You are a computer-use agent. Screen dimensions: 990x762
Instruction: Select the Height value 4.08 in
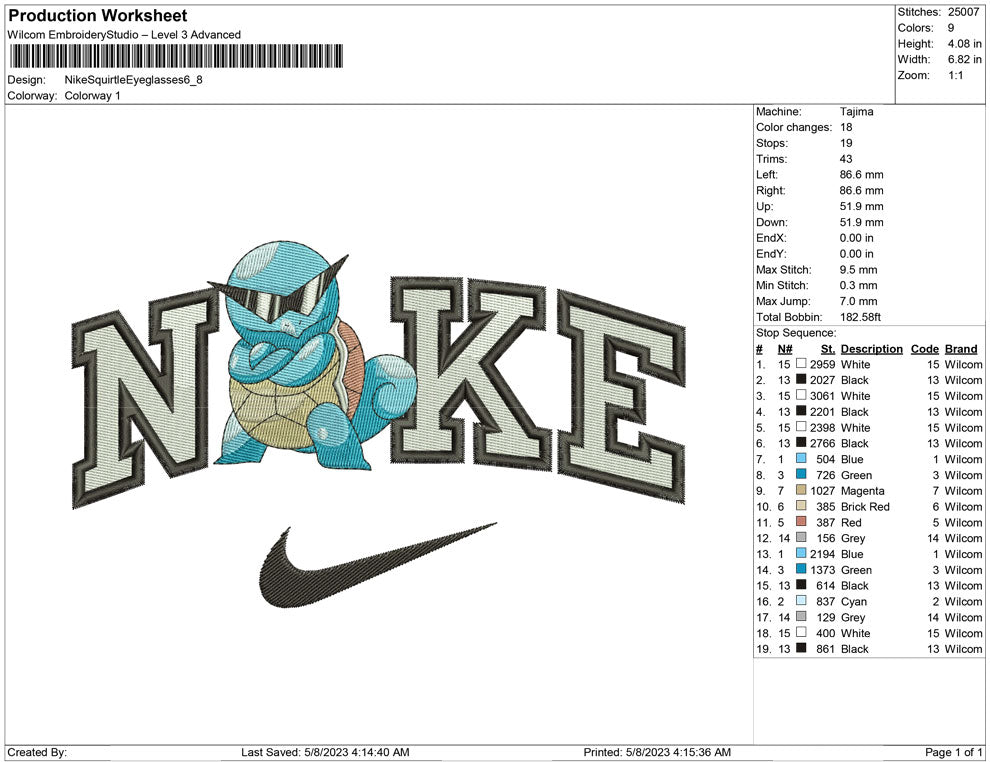click(964, 44)
